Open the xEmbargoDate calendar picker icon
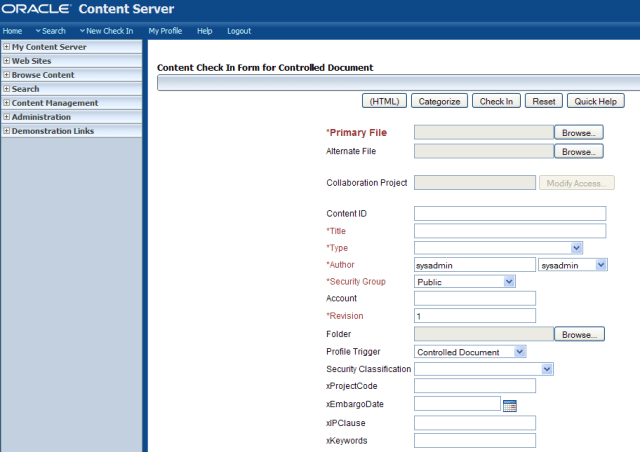This screenshot has width=640, height=452. click(x=510, y=405)
